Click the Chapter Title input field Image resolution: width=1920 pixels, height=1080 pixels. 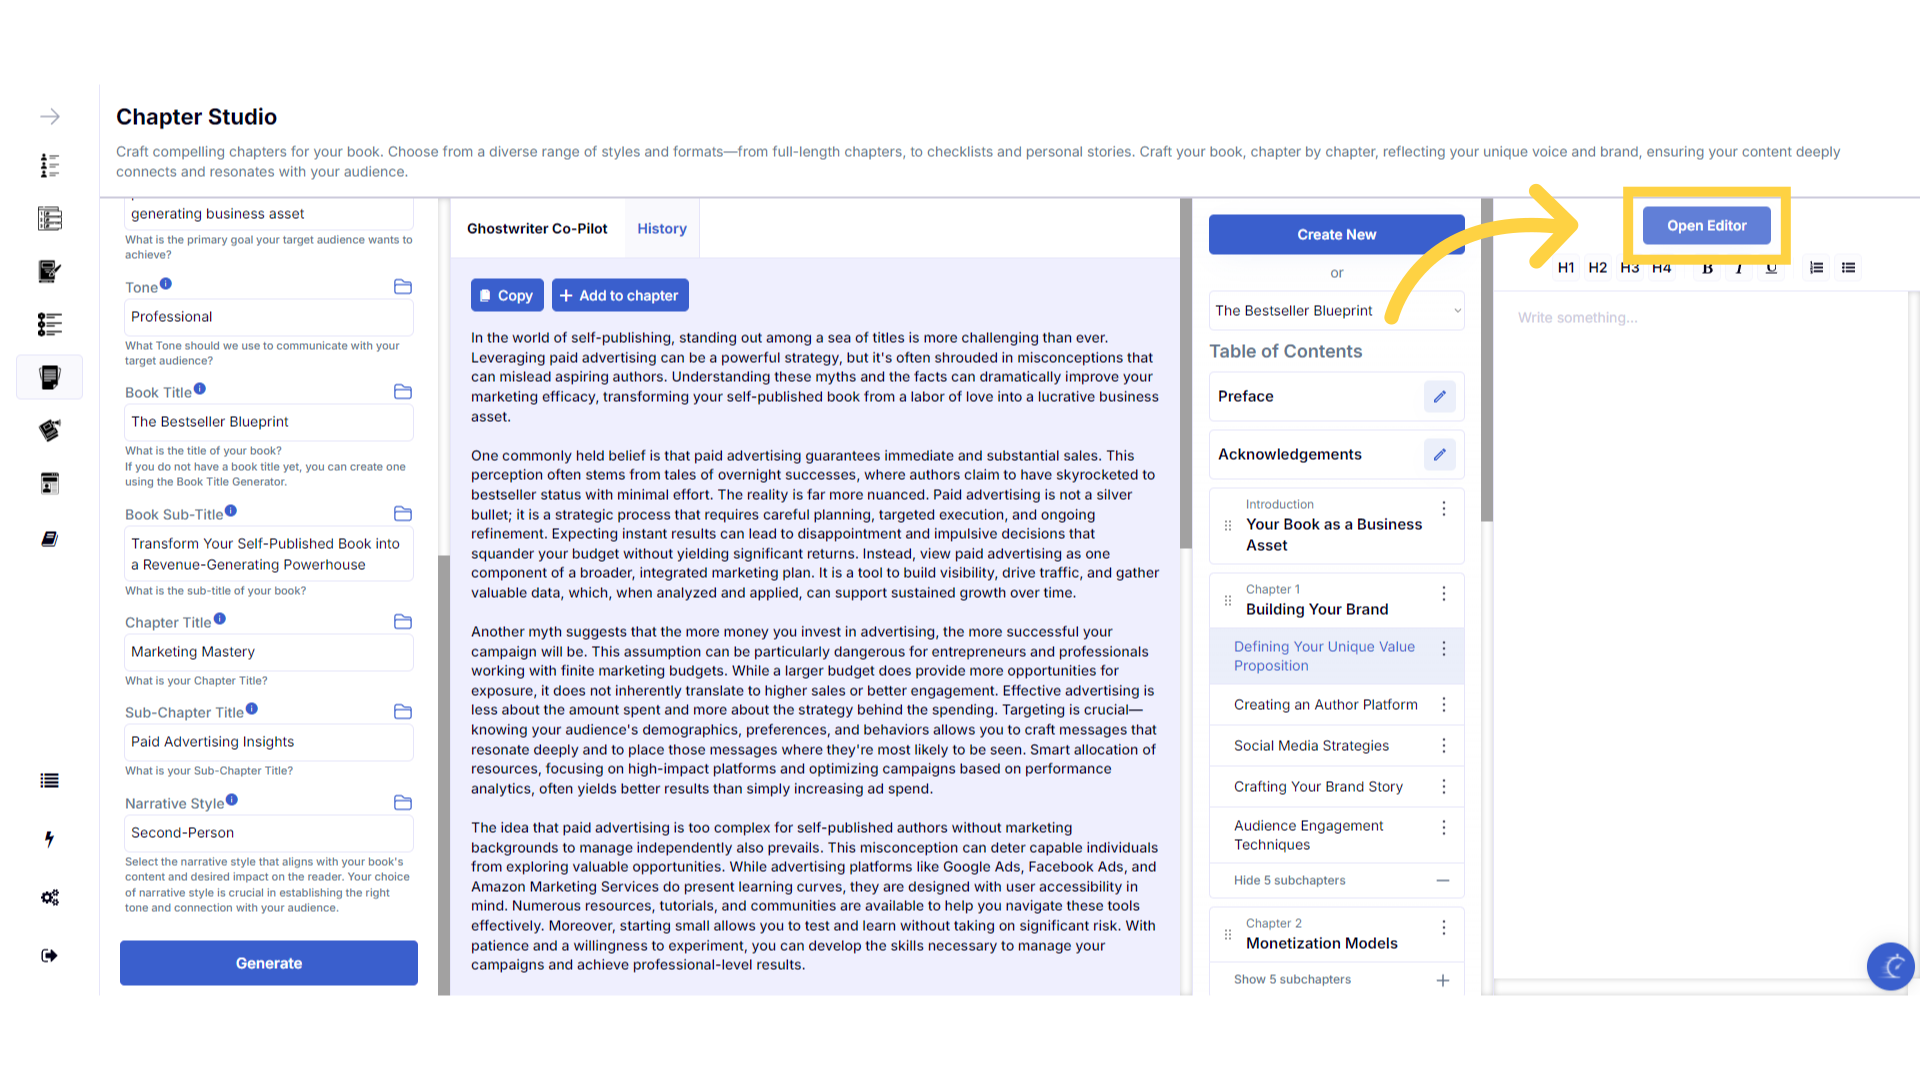(268, 652)
